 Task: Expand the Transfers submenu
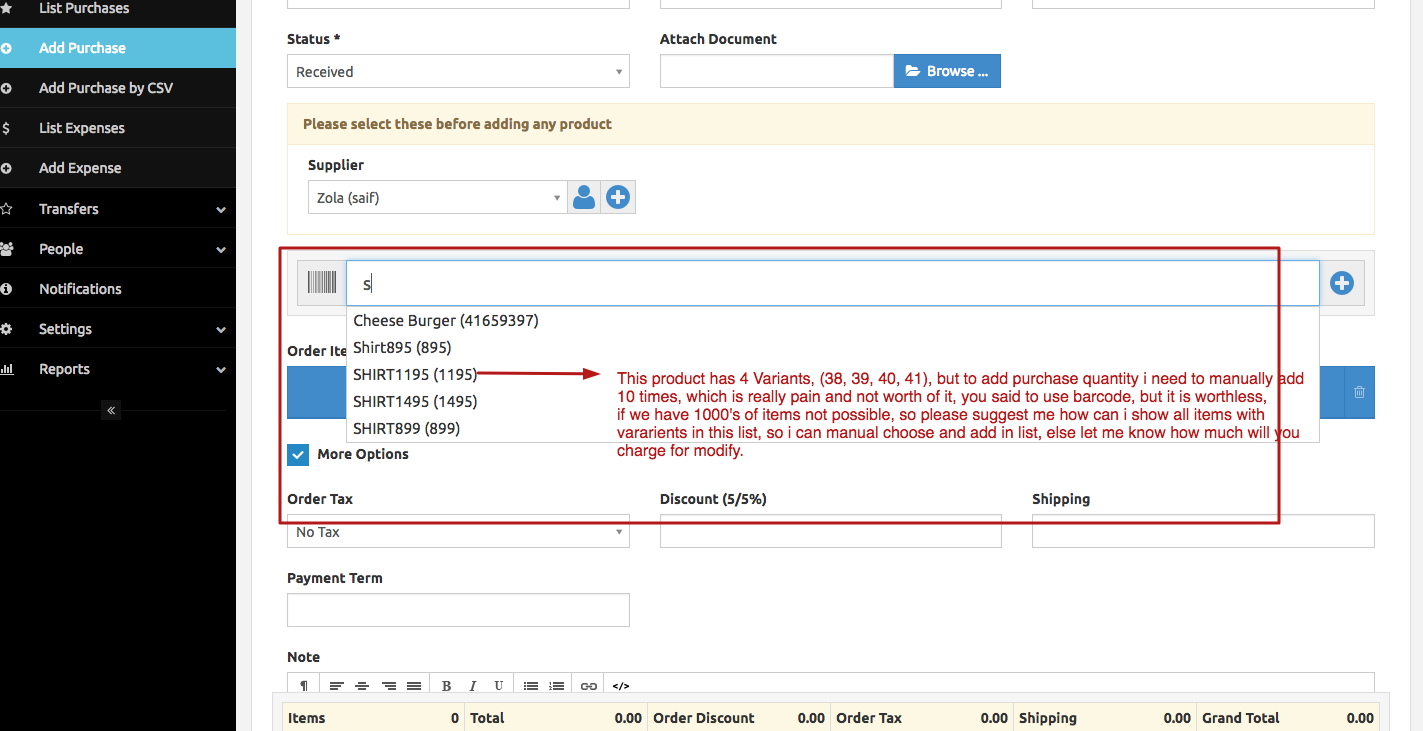[118, 209]
